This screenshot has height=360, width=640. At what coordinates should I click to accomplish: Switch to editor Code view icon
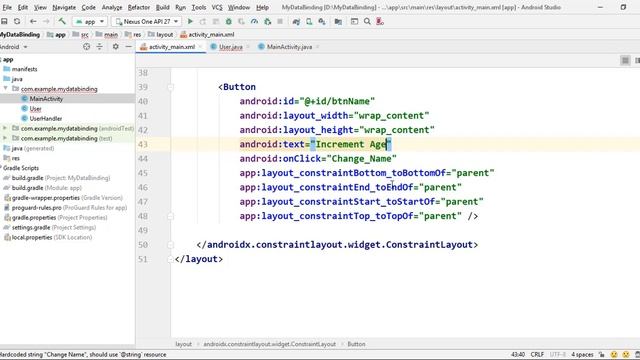(625, 60)
